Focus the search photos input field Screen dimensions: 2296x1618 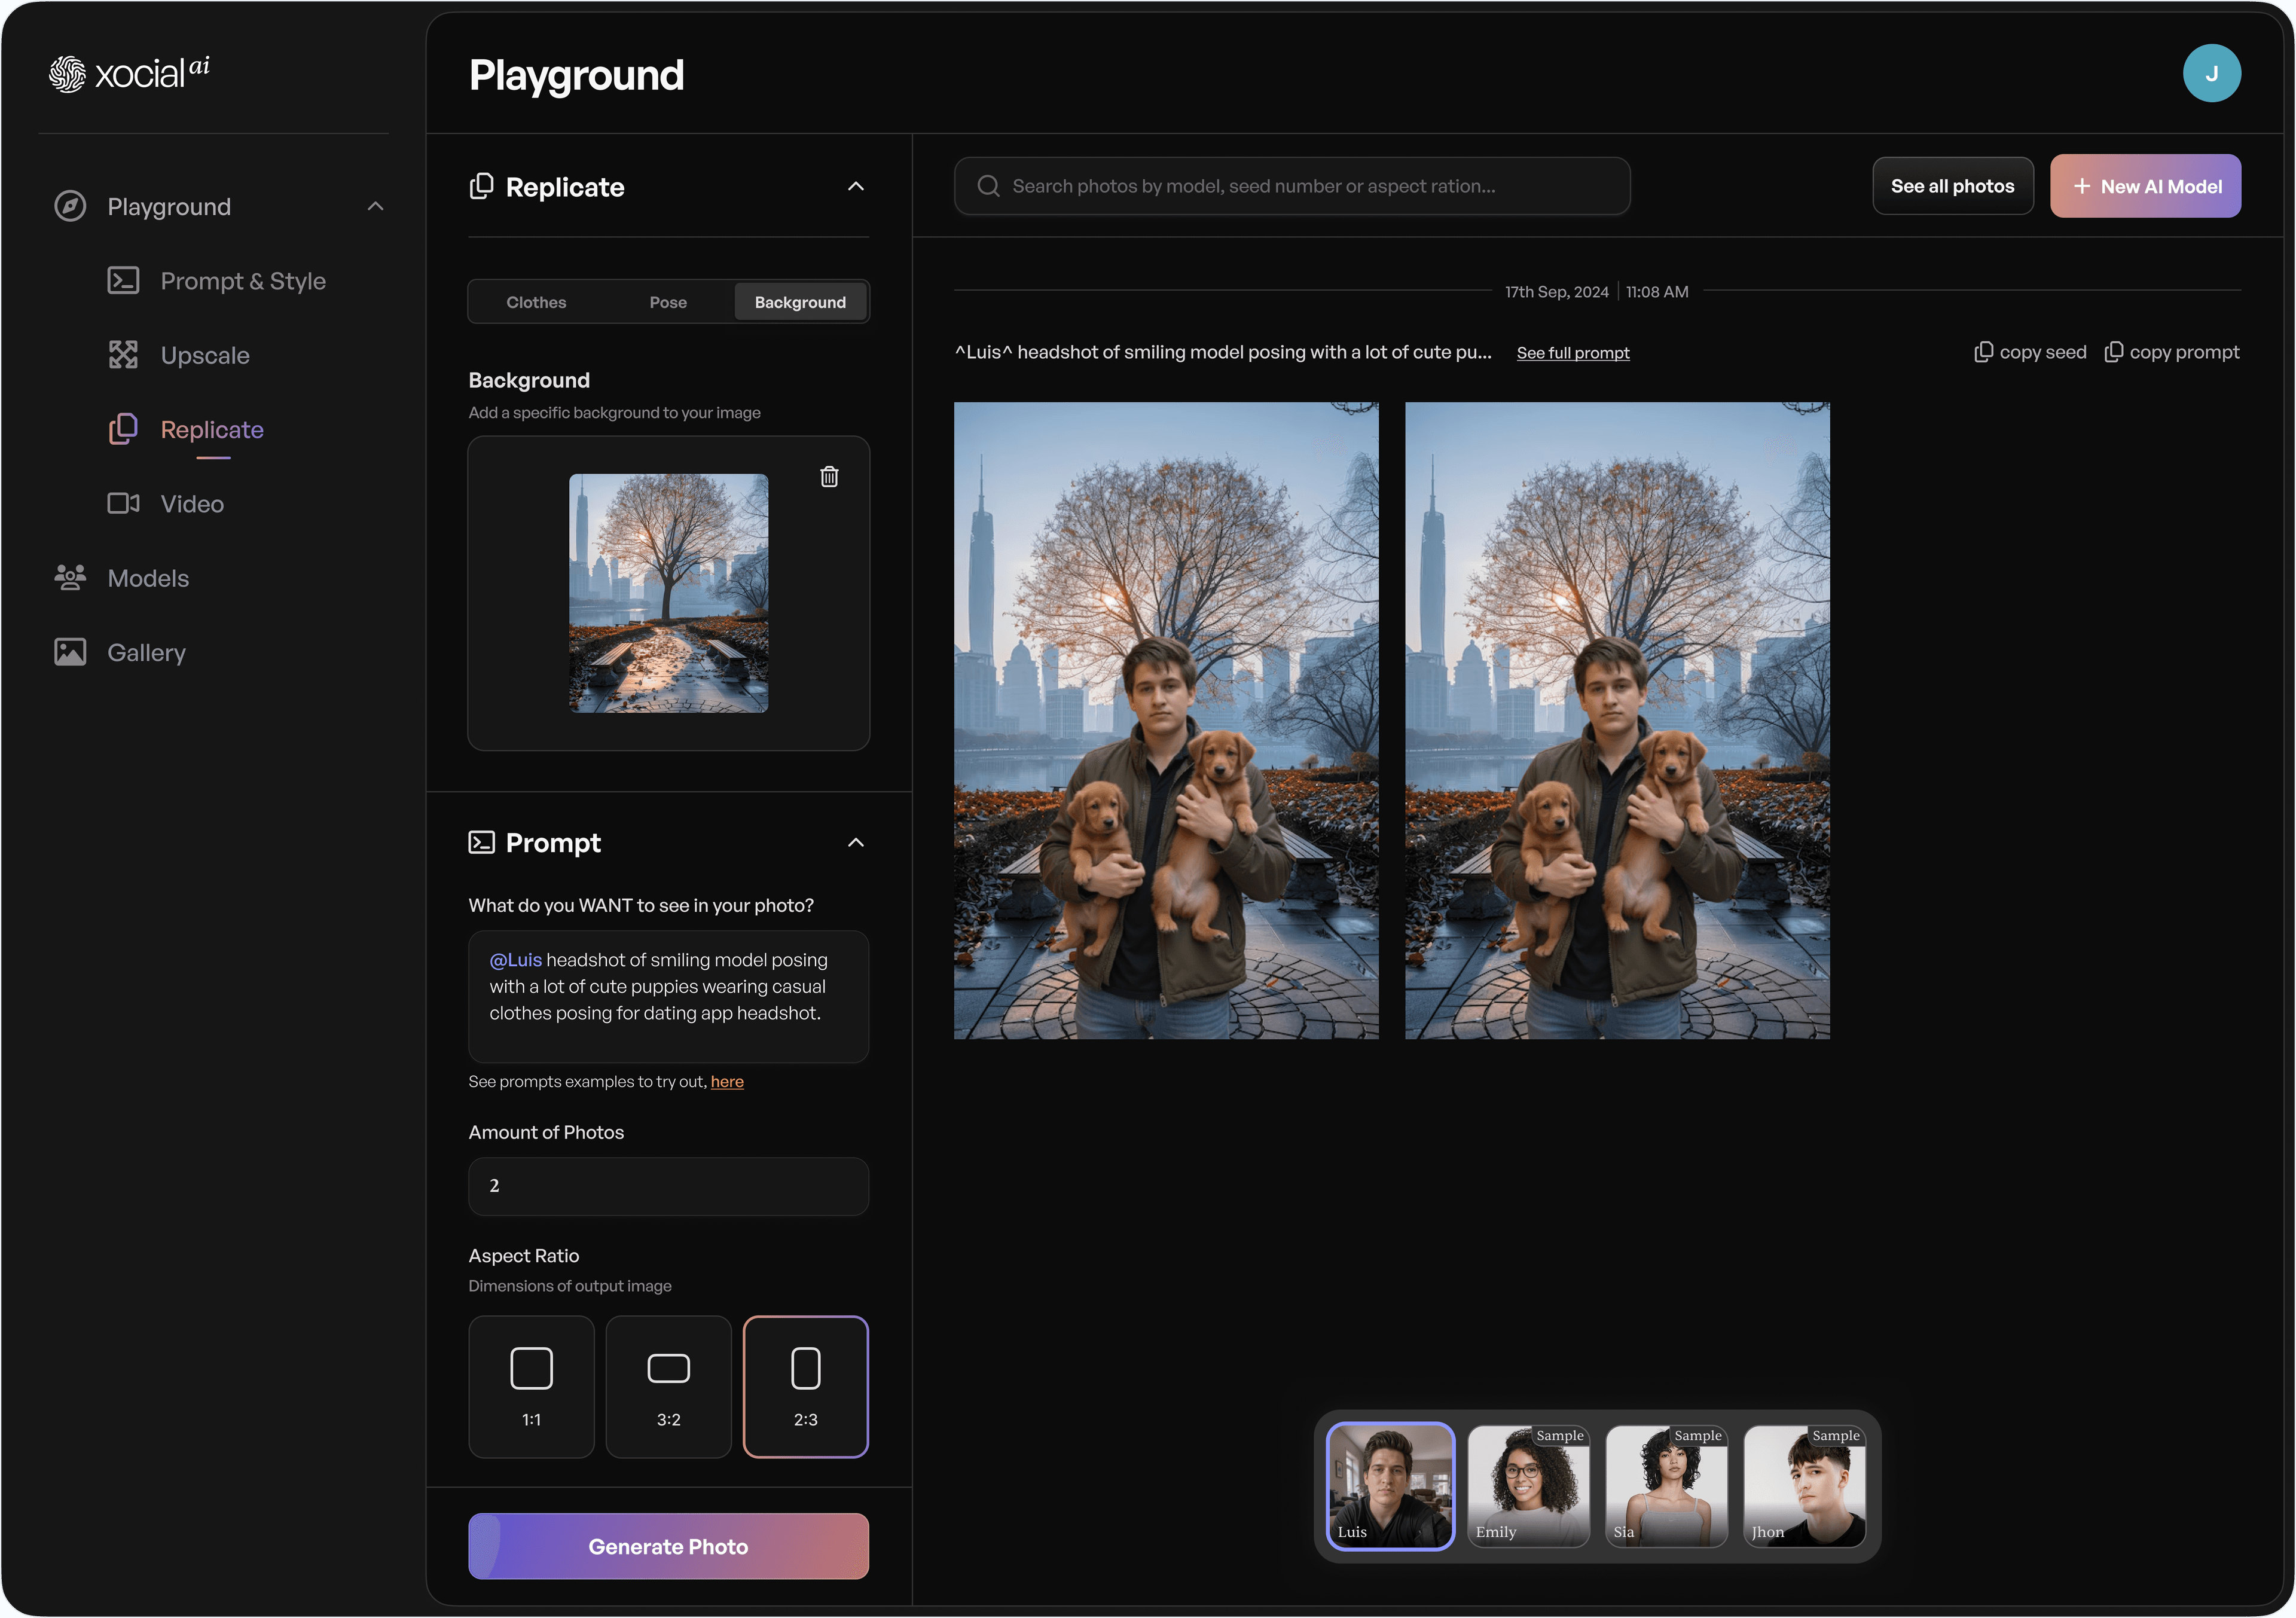pyautogui.click(x=1292, y=186)
